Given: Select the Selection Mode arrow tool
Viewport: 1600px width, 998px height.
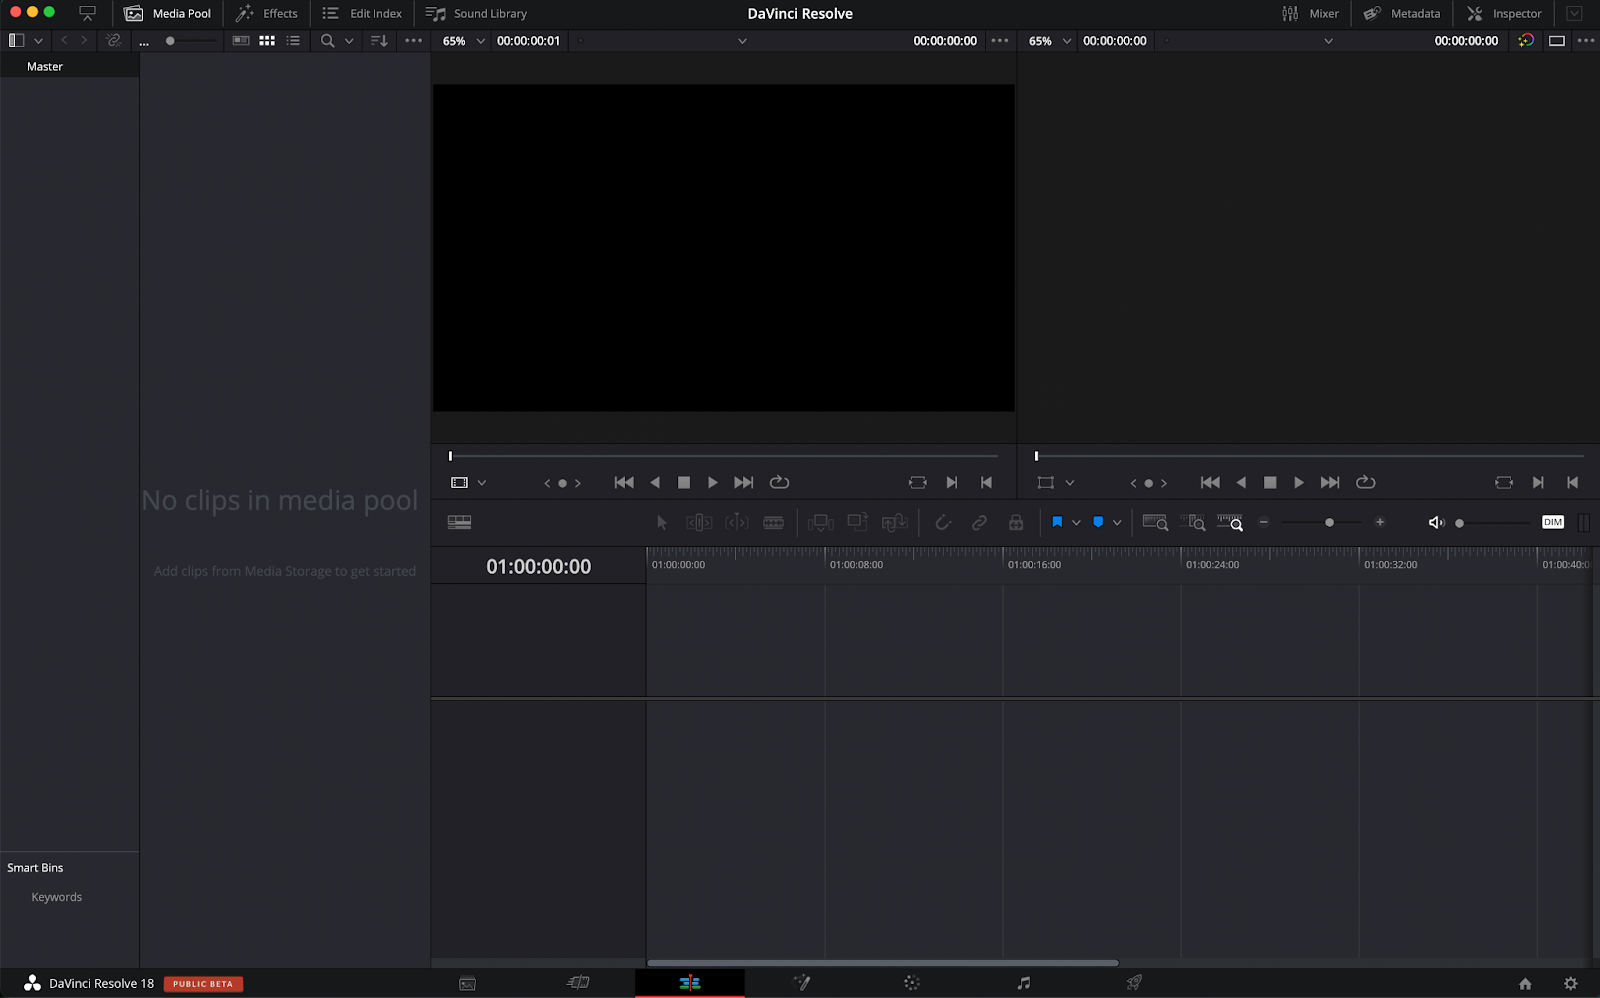Looking at the screenshot, I should coord(661,522).
